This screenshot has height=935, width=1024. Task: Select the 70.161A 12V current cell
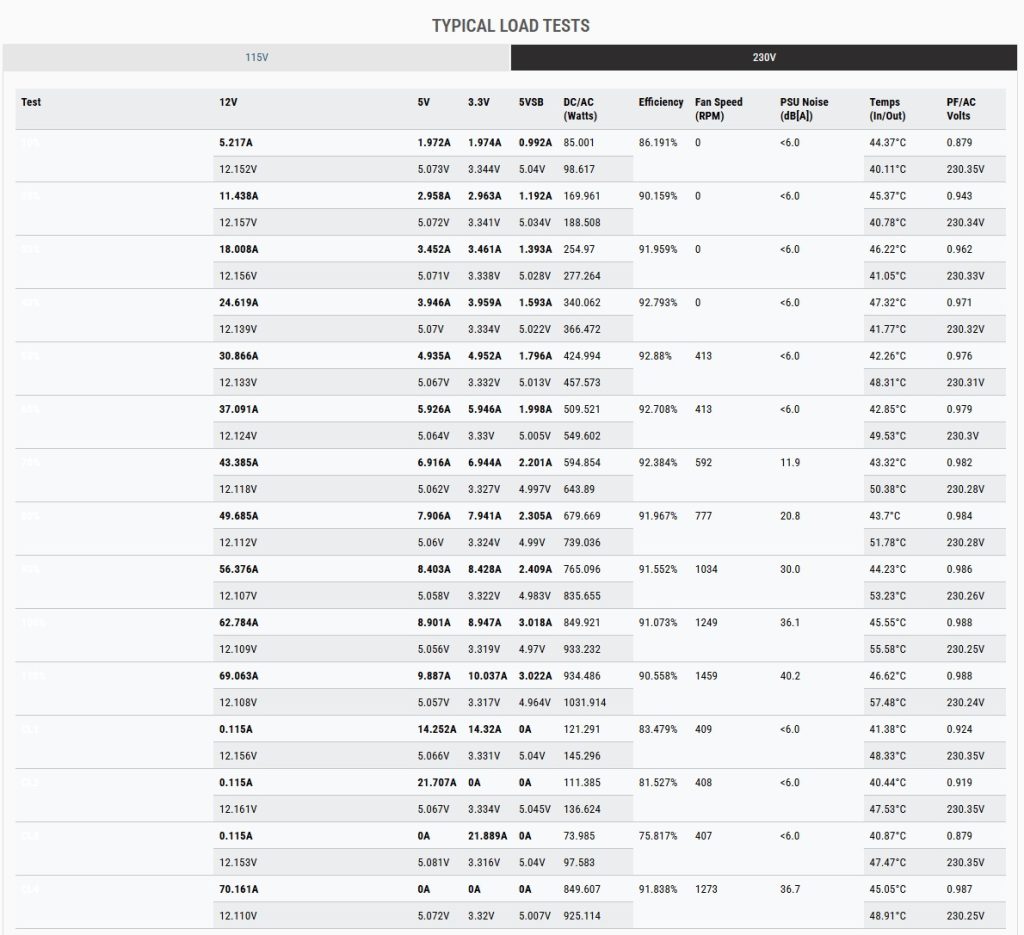(x=238, y=889)
